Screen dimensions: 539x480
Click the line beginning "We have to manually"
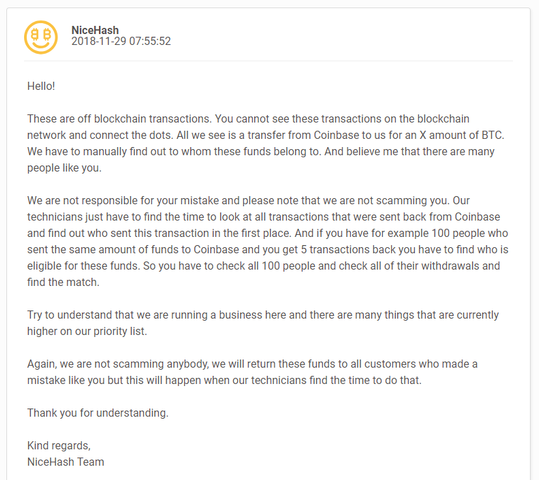pos(261,152)
